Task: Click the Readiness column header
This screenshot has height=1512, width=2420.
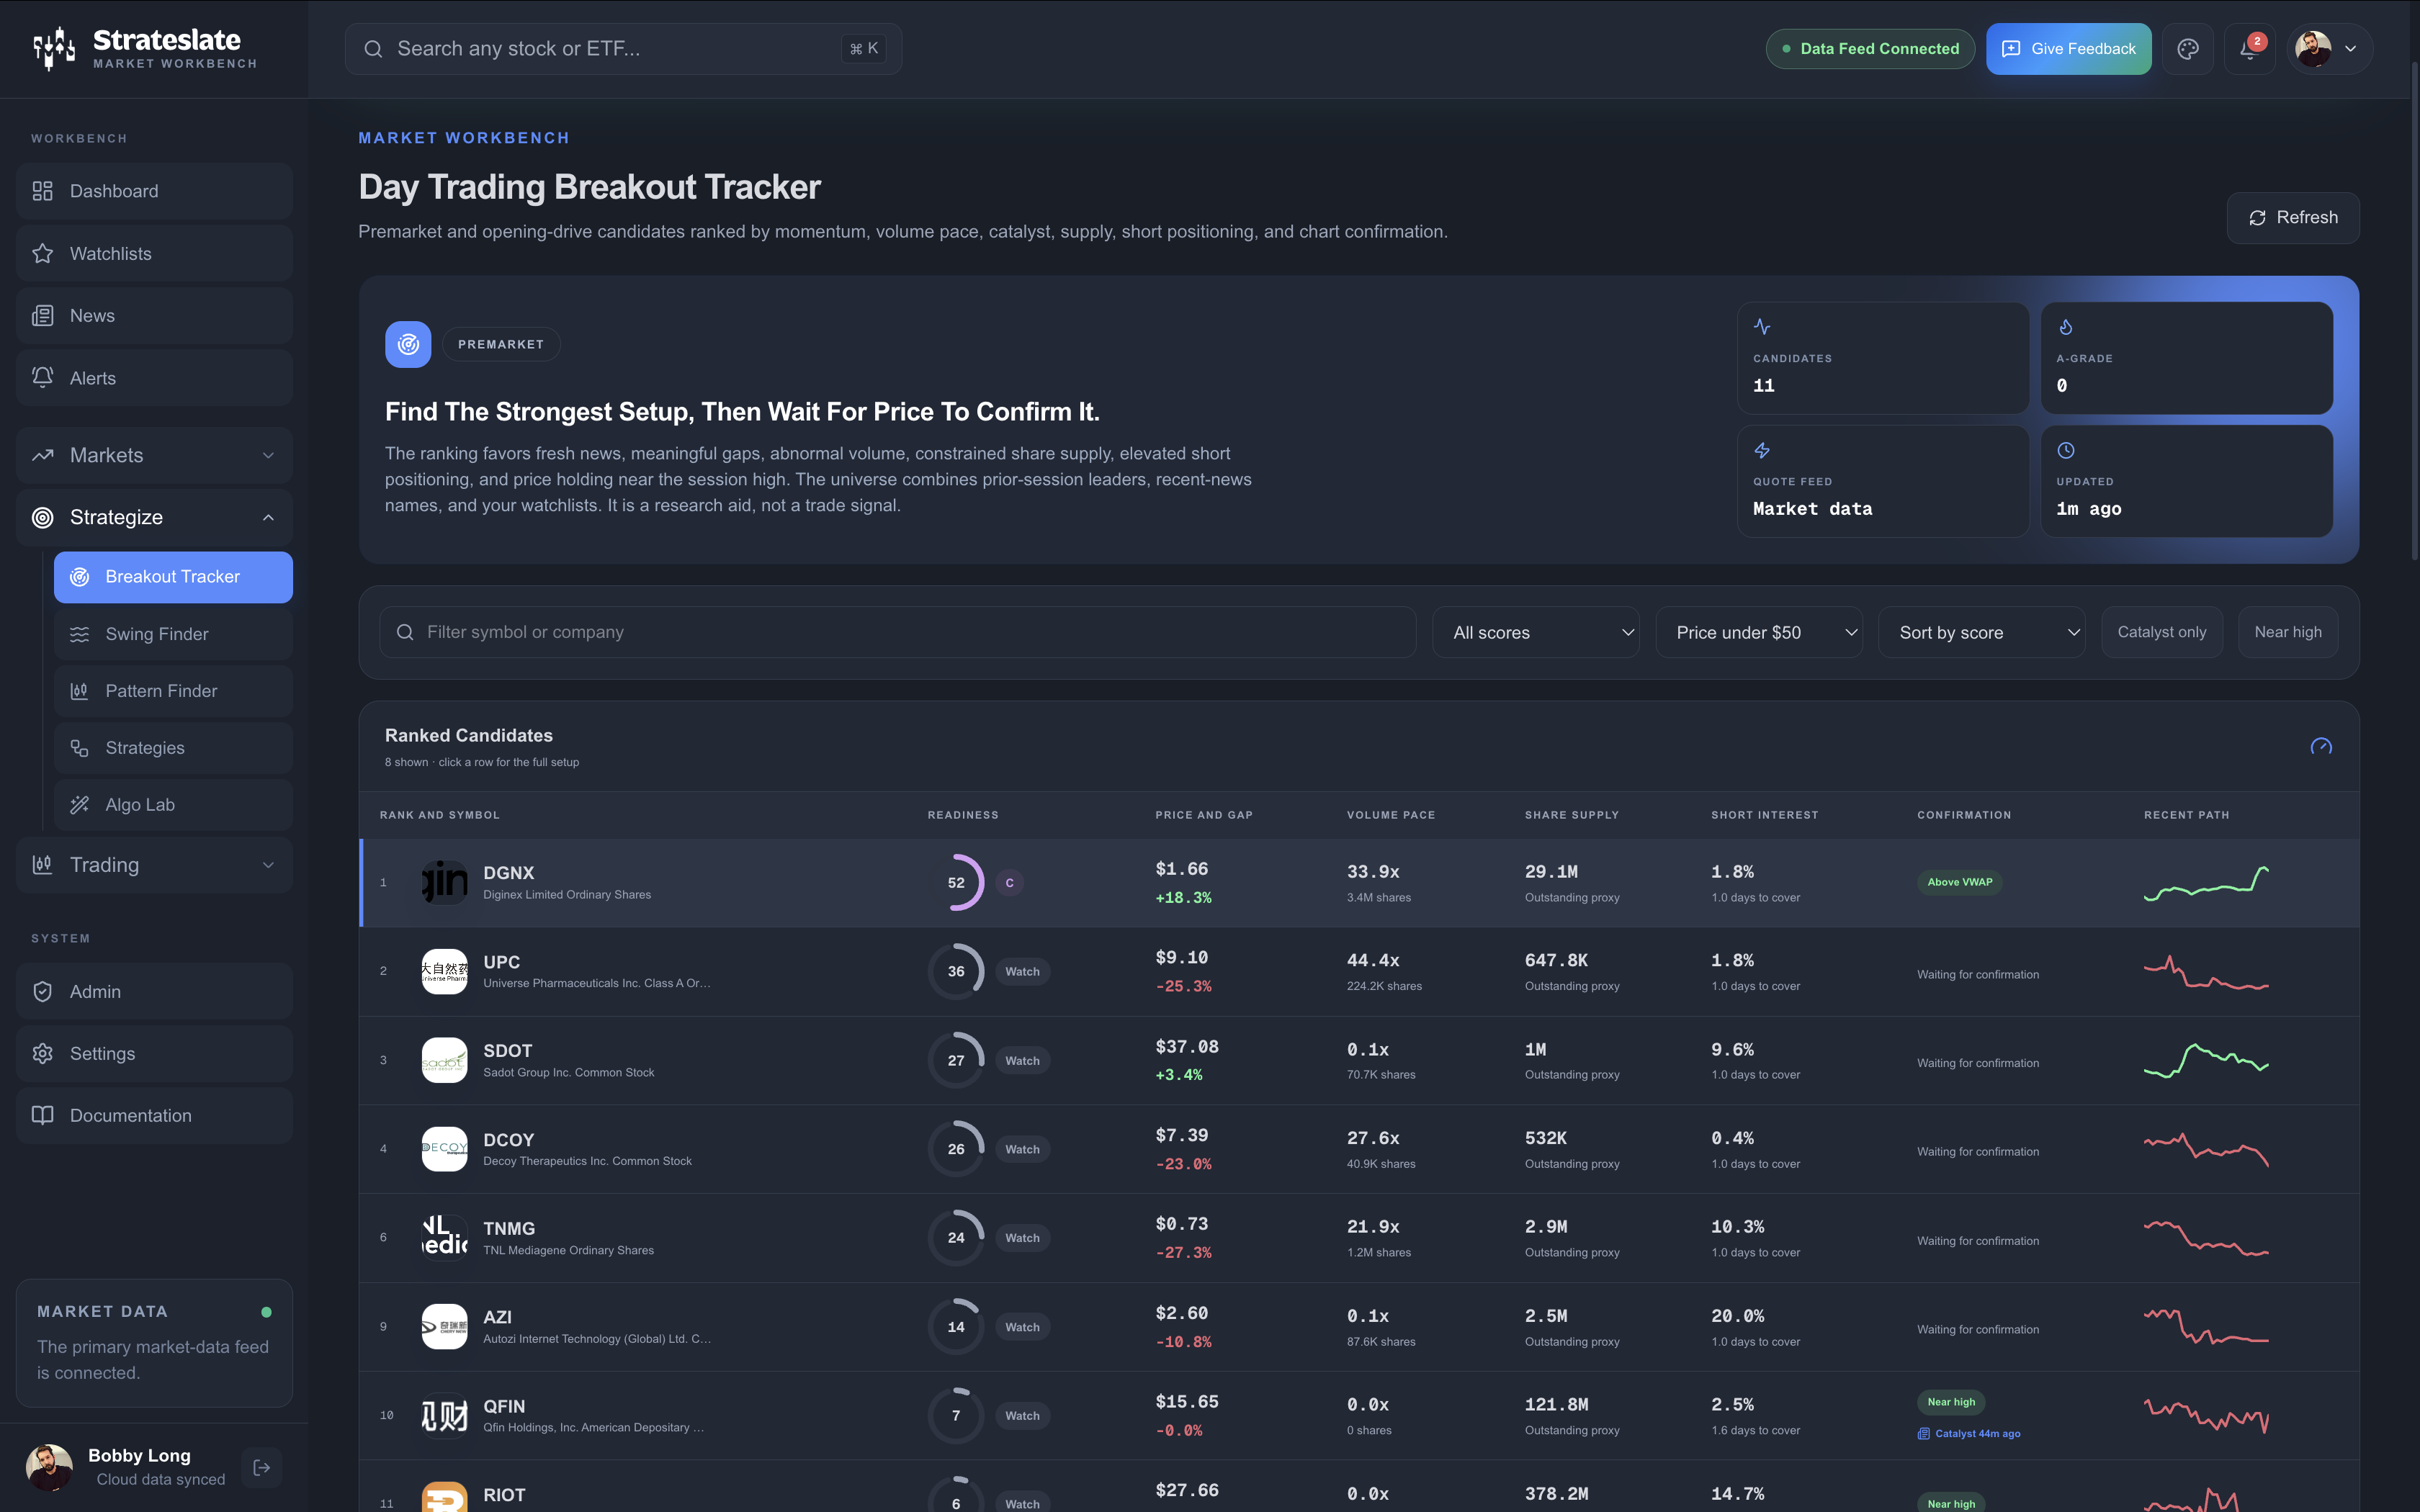Action: (x=962, y=815)
